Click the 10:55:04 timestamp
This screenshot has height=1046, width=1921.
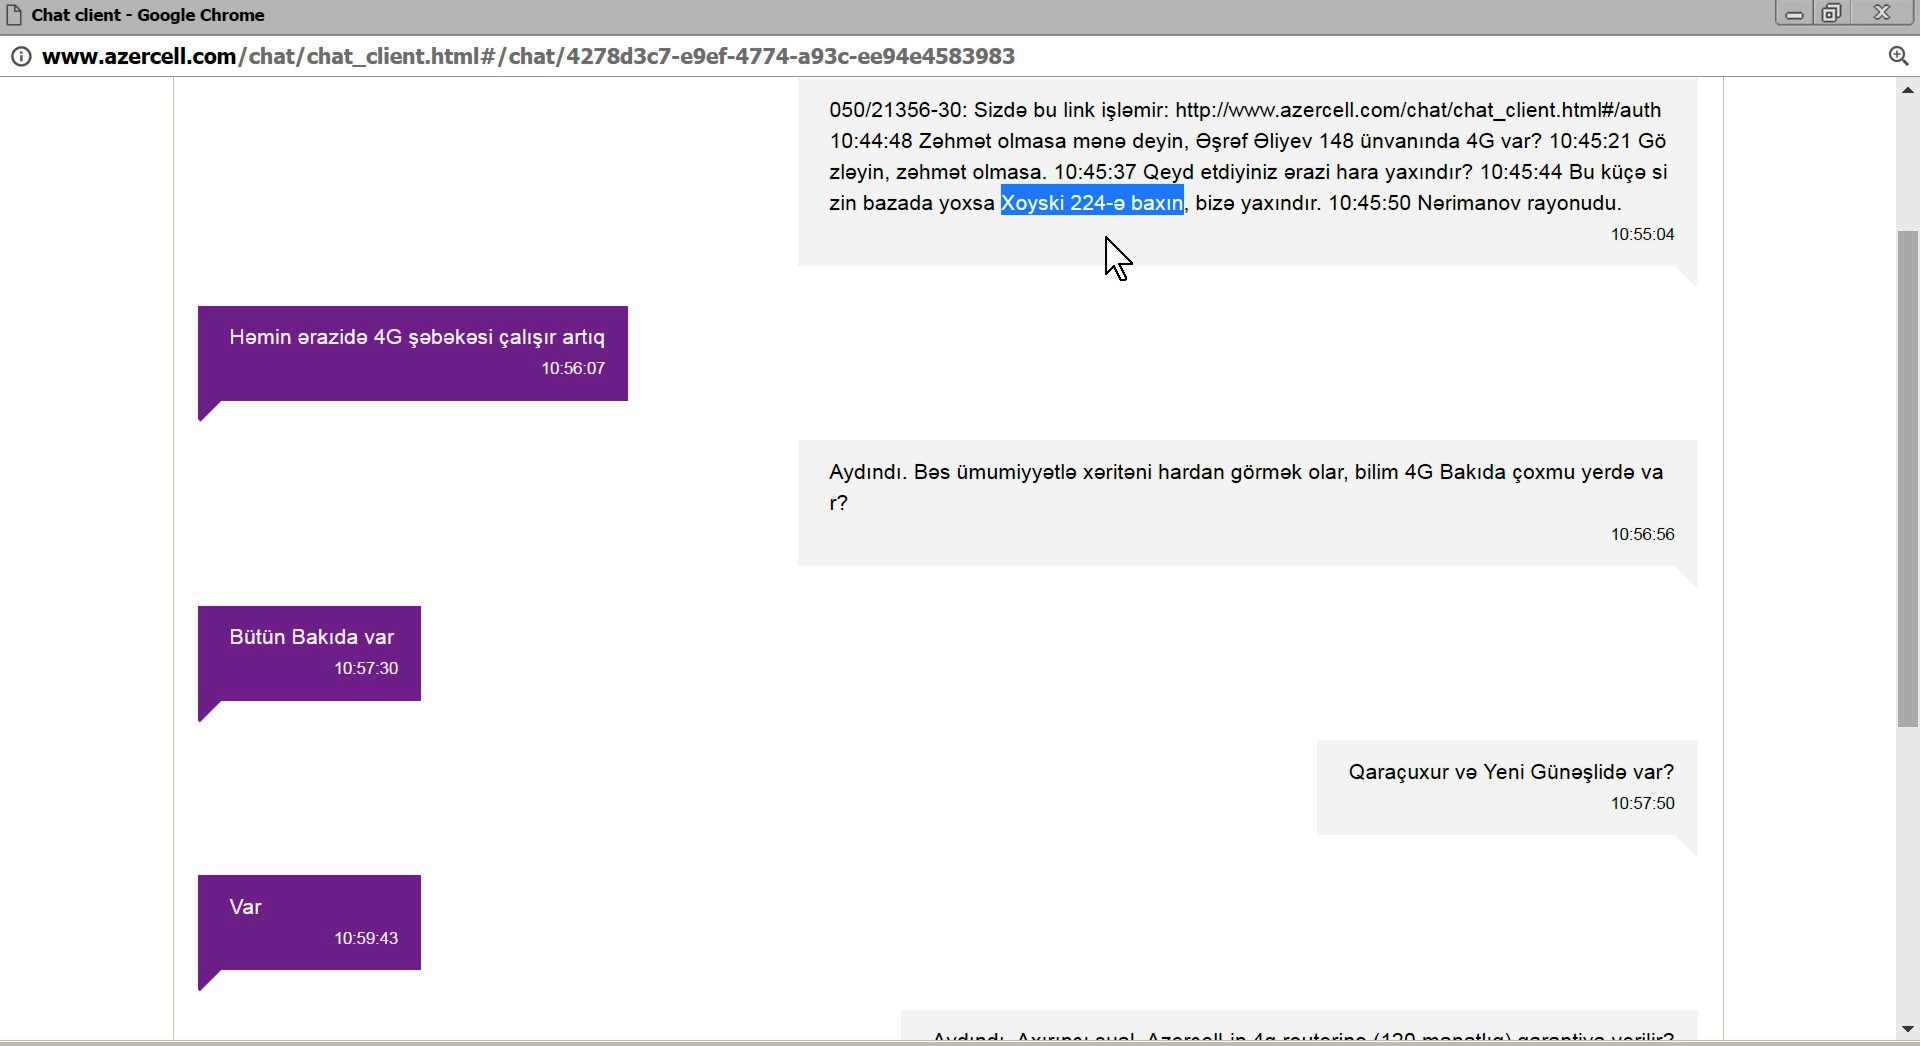pos(1642,235)
